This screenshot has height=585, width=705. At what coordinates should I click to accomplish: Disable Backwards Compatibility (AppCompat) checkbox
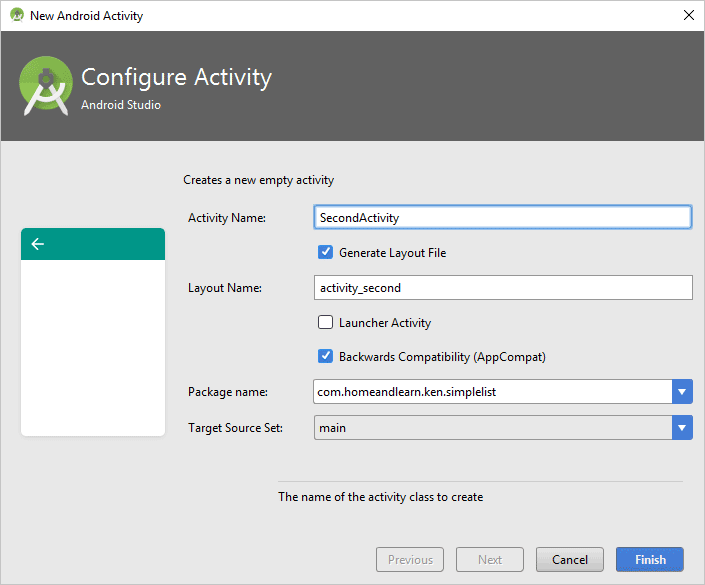click(x=325, y=356)
